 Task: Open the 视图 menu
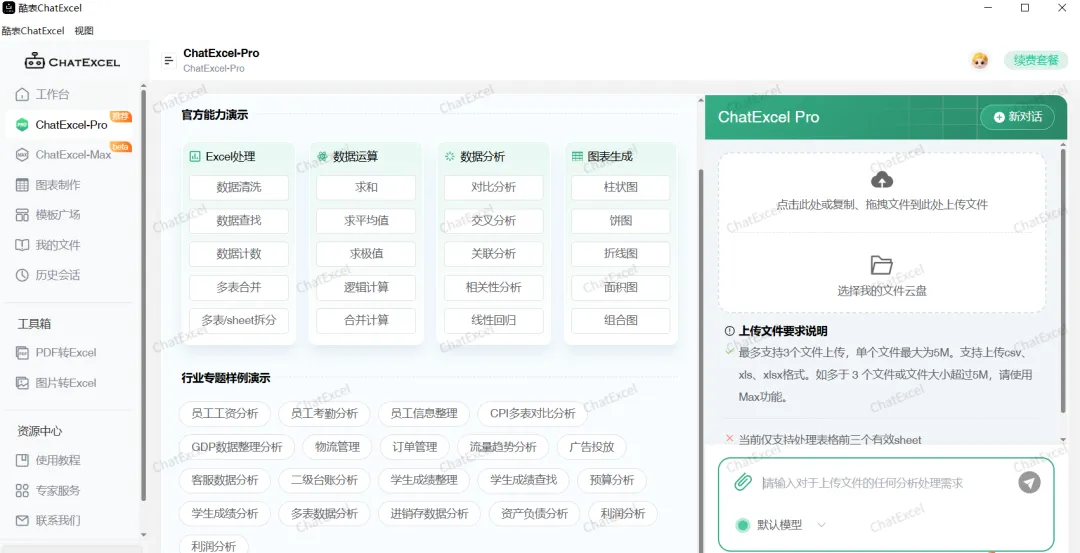[84, 30]
